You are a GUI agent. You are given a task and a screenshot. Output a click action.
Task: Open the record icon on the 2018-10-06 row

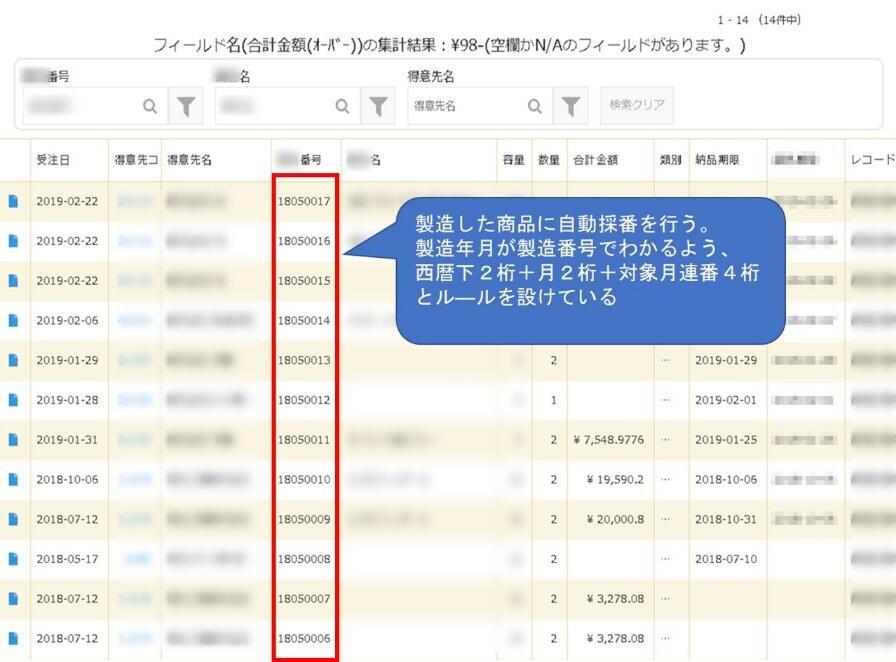coord(13,479)
